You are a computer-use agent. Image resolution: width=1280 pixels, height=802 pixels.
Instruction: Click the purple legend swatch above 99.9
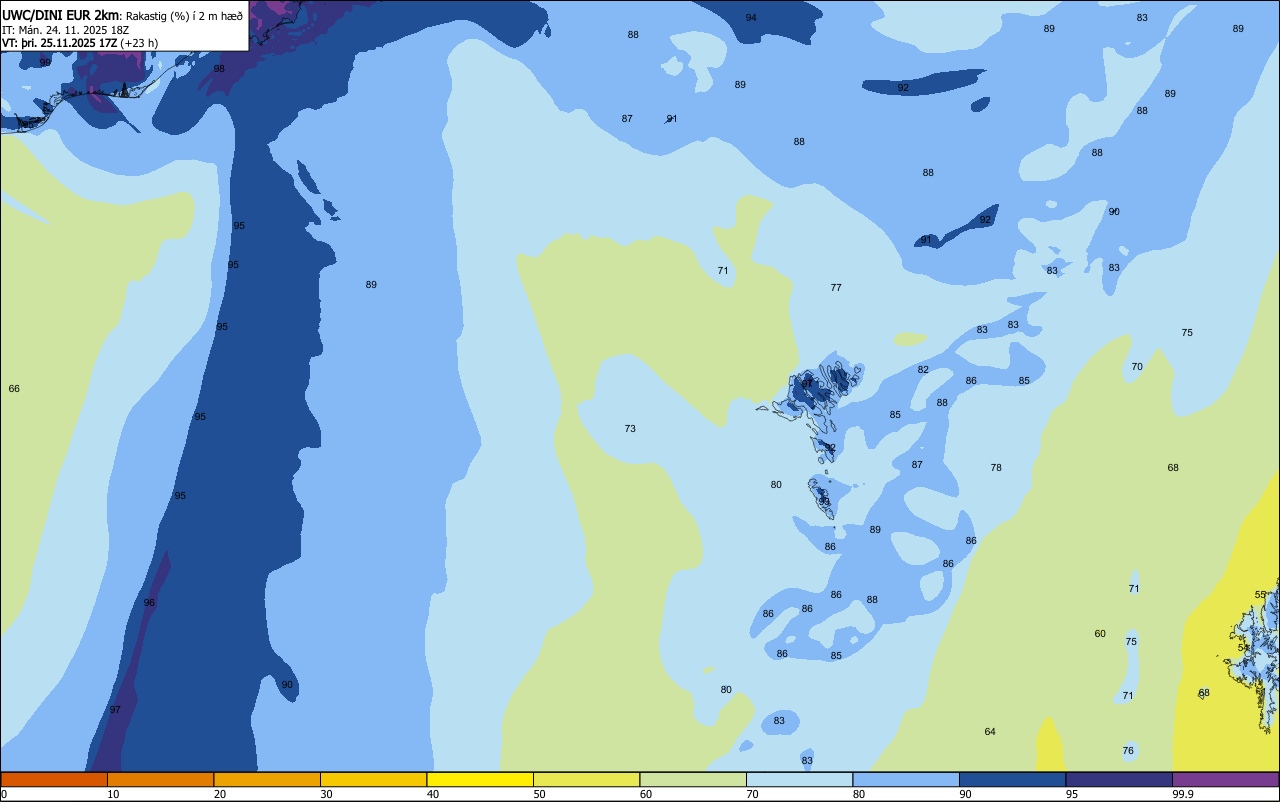[1225, 779]
